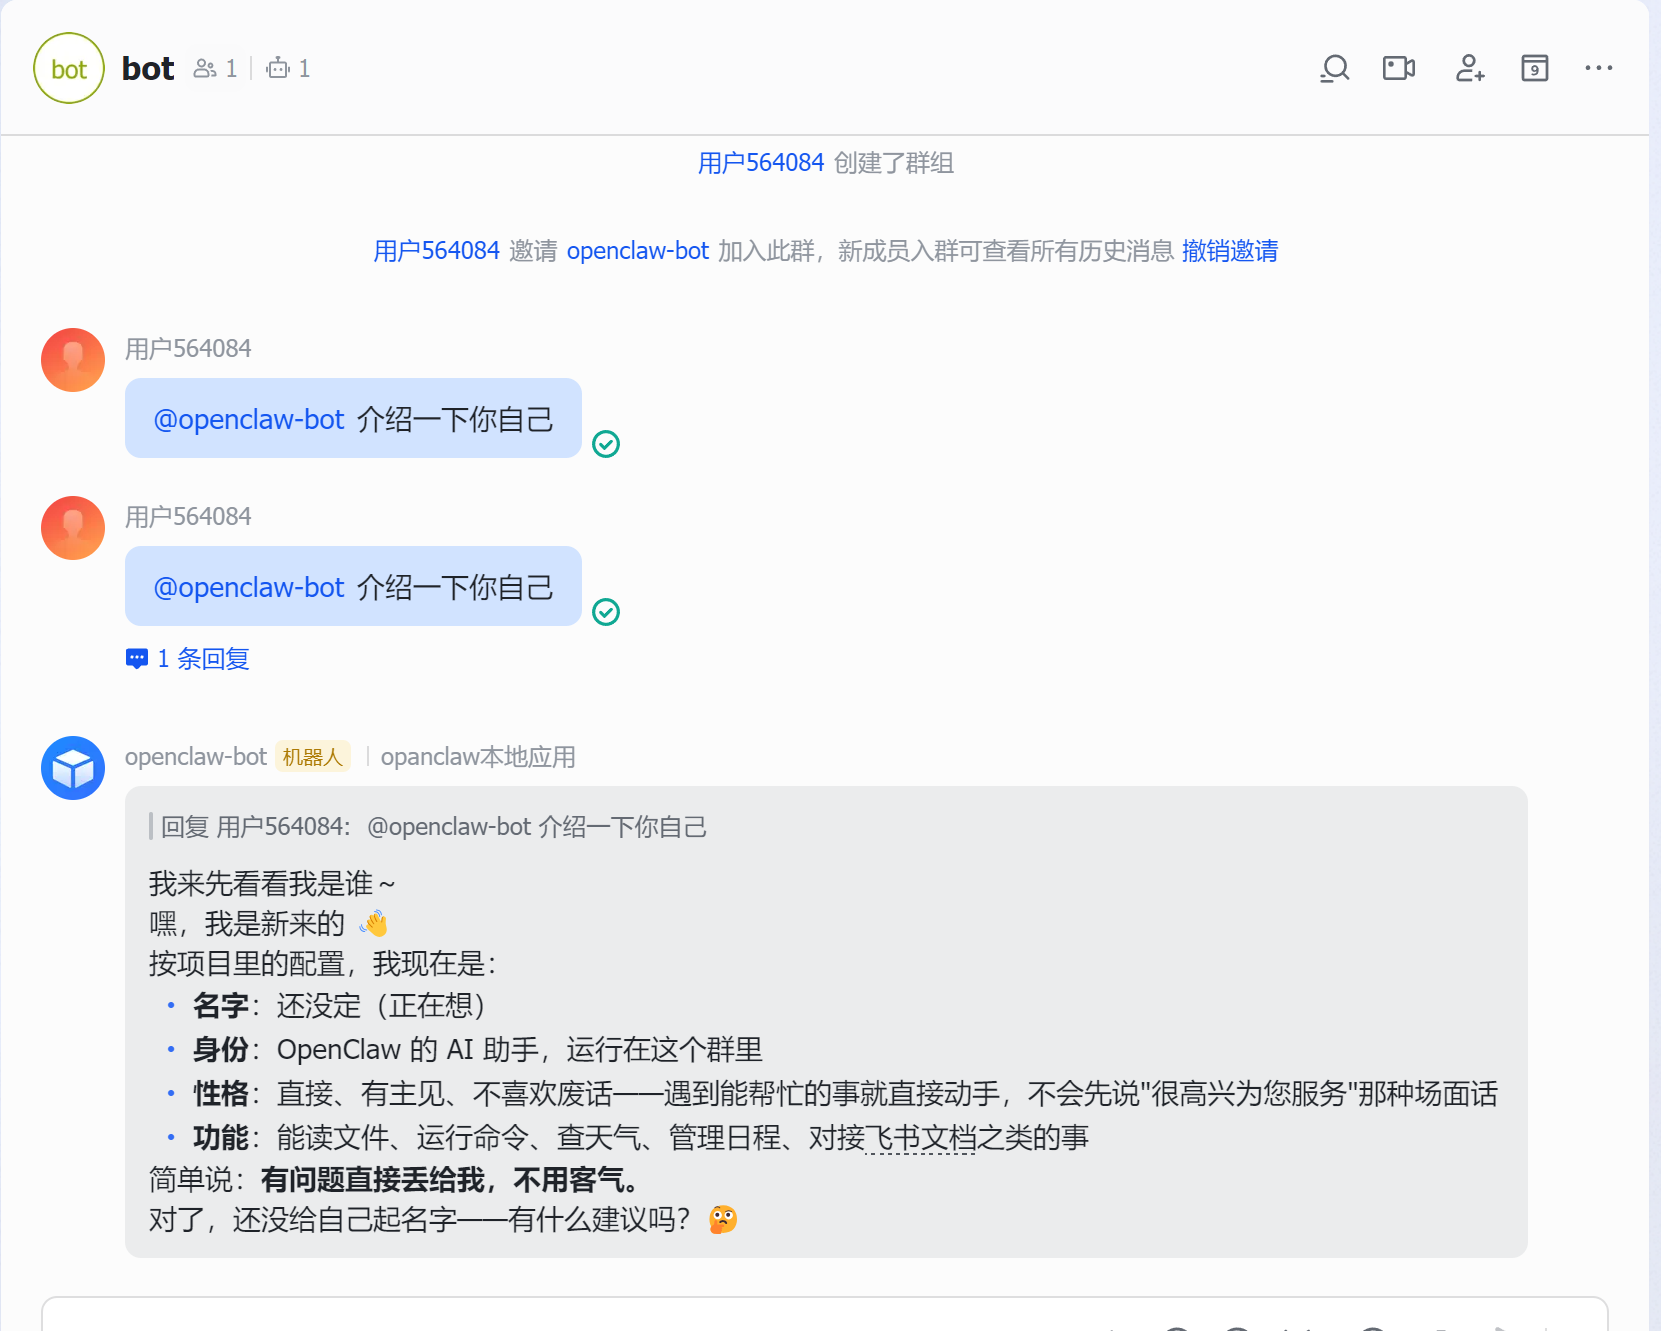The width and height of the screenshot is (1661, 1331).
Task: Click the quoted reply 回复 用户564084 line
Action: click(434, 827)
